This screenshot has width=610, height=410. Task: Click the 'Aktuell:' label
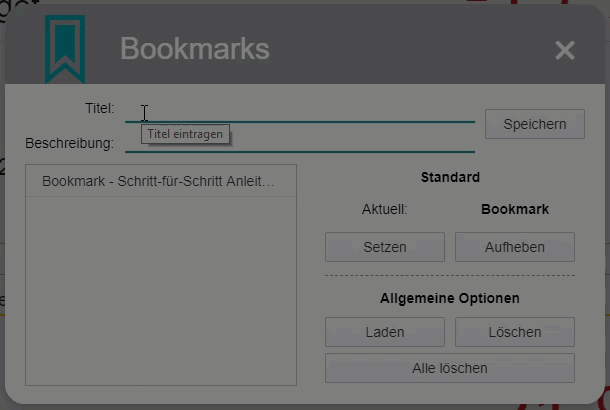tap(384, 209)
